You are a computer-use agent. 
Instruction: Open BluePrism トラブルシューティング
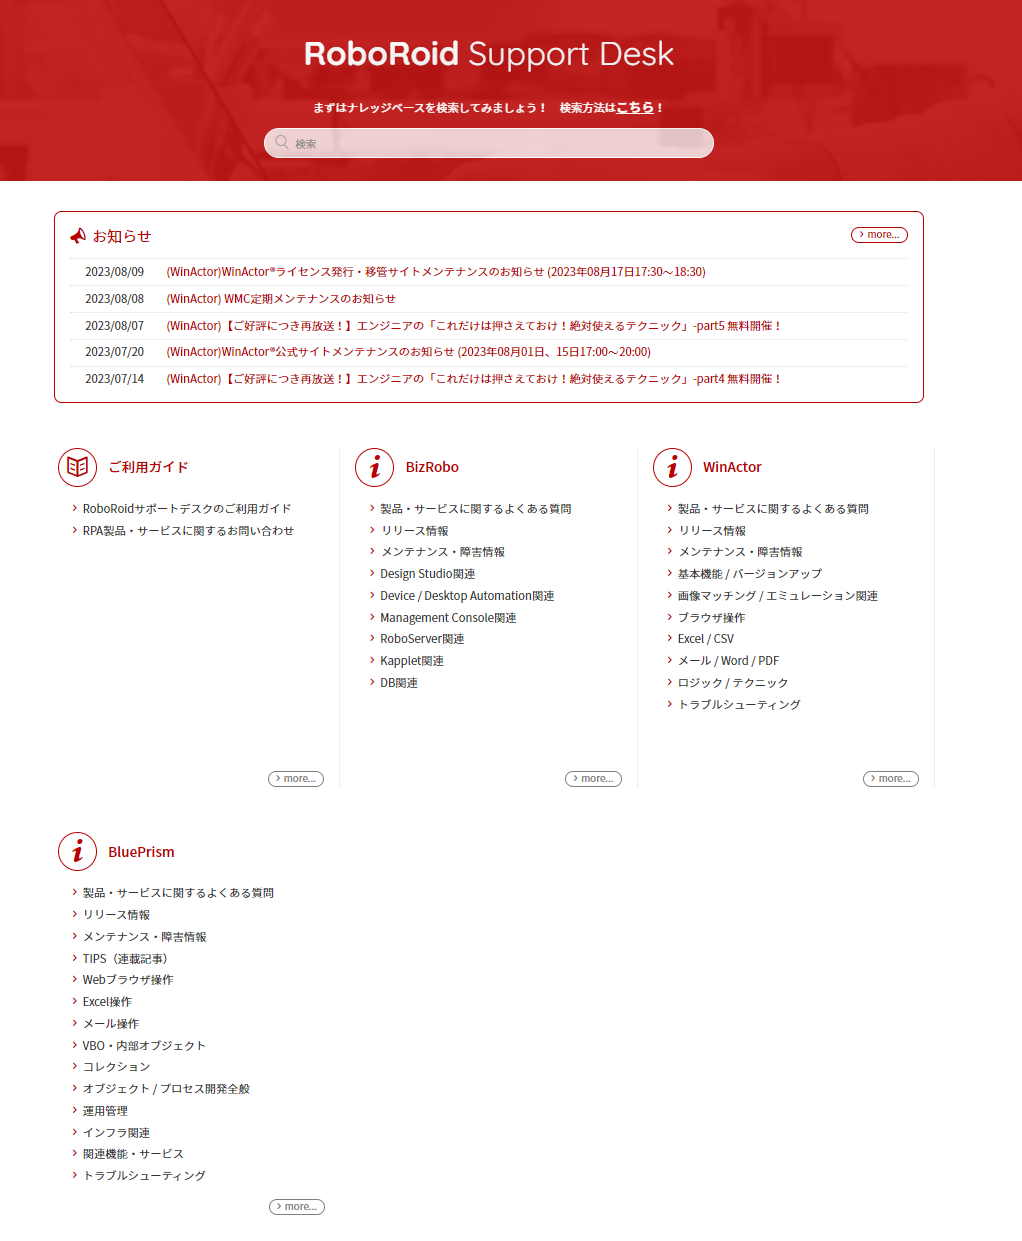144,1176
